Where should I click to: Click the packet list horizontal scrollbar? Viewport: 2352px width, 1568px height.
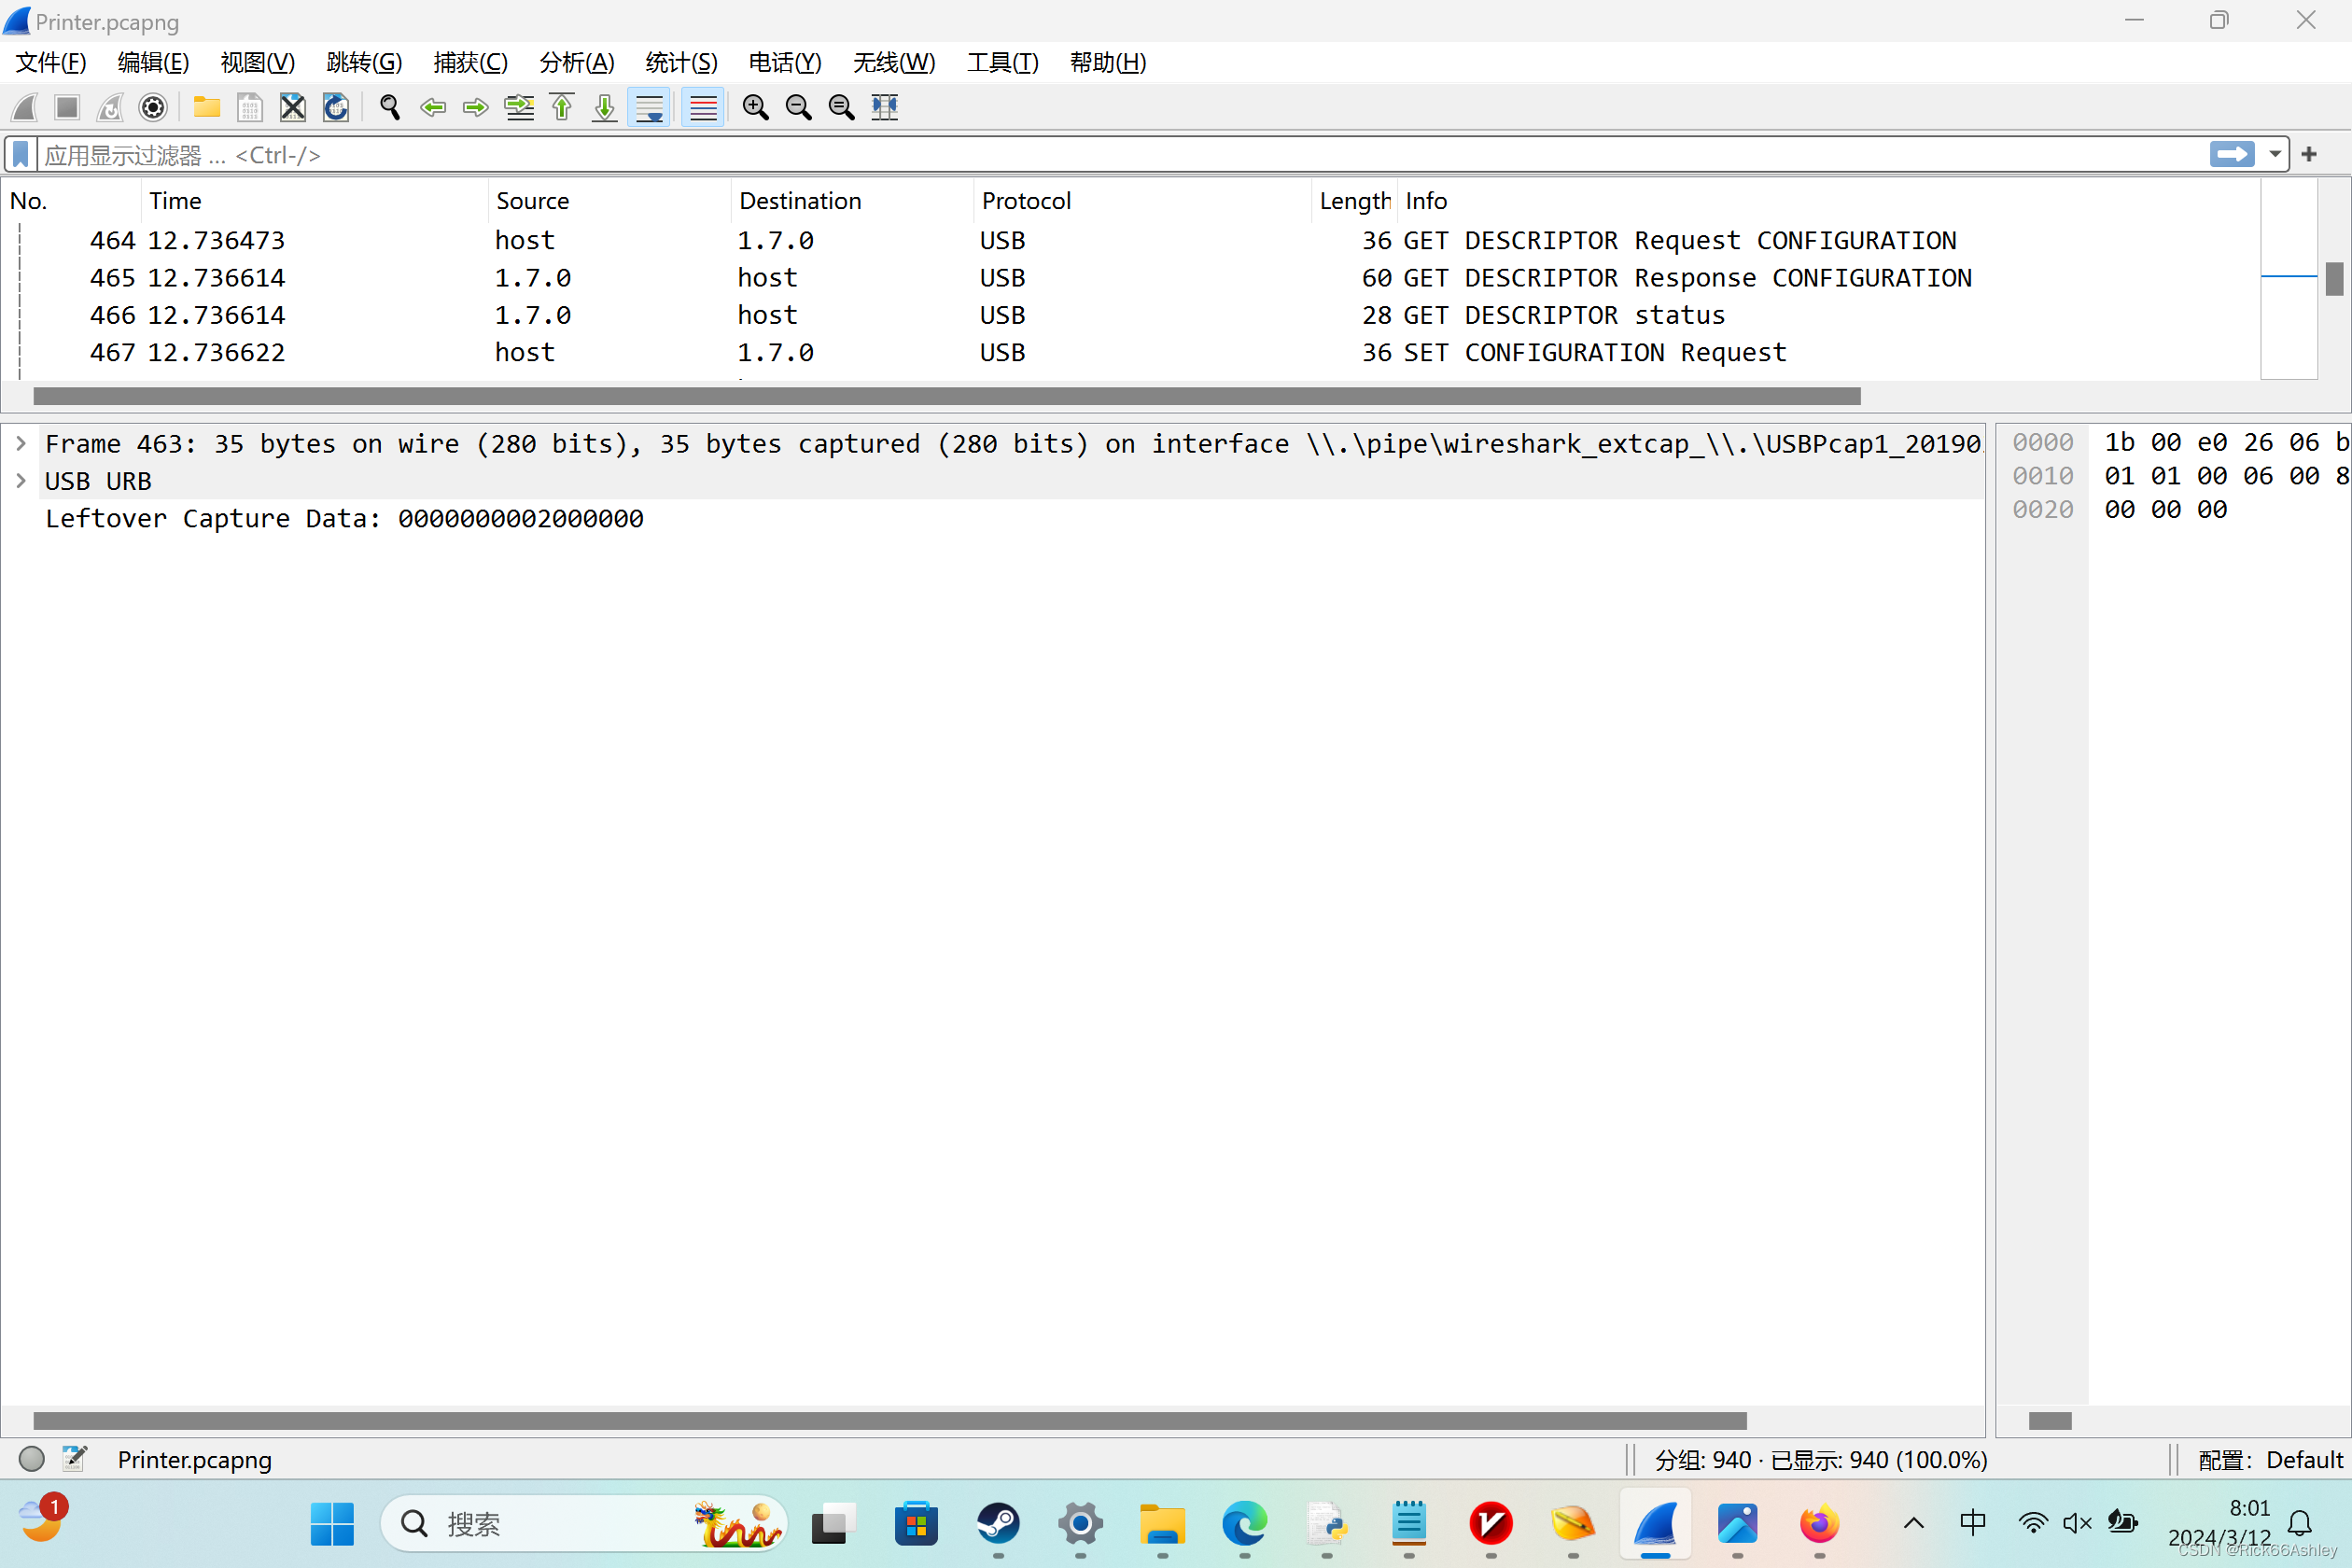point(946,397)
